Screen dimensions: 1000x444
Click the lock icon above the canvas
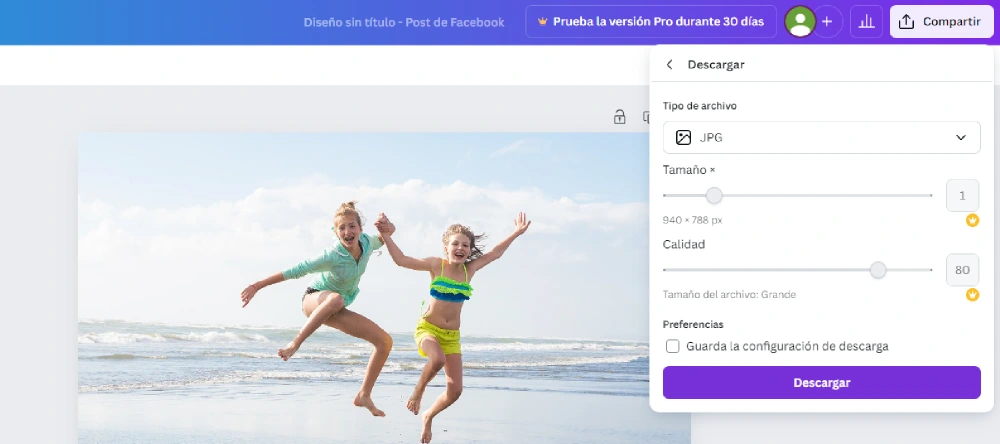point(619,117)
